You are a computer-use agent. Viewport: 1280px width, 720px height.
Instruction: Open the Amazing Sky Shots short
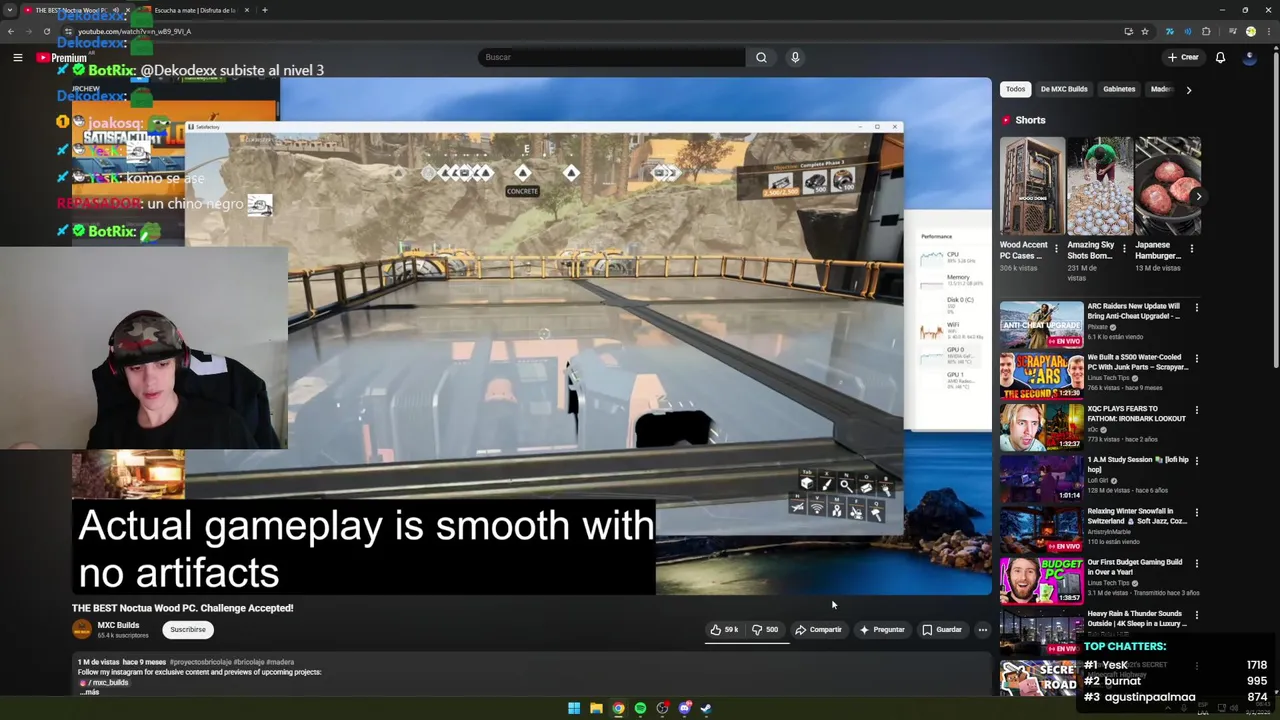click(x=1100, y=186)
